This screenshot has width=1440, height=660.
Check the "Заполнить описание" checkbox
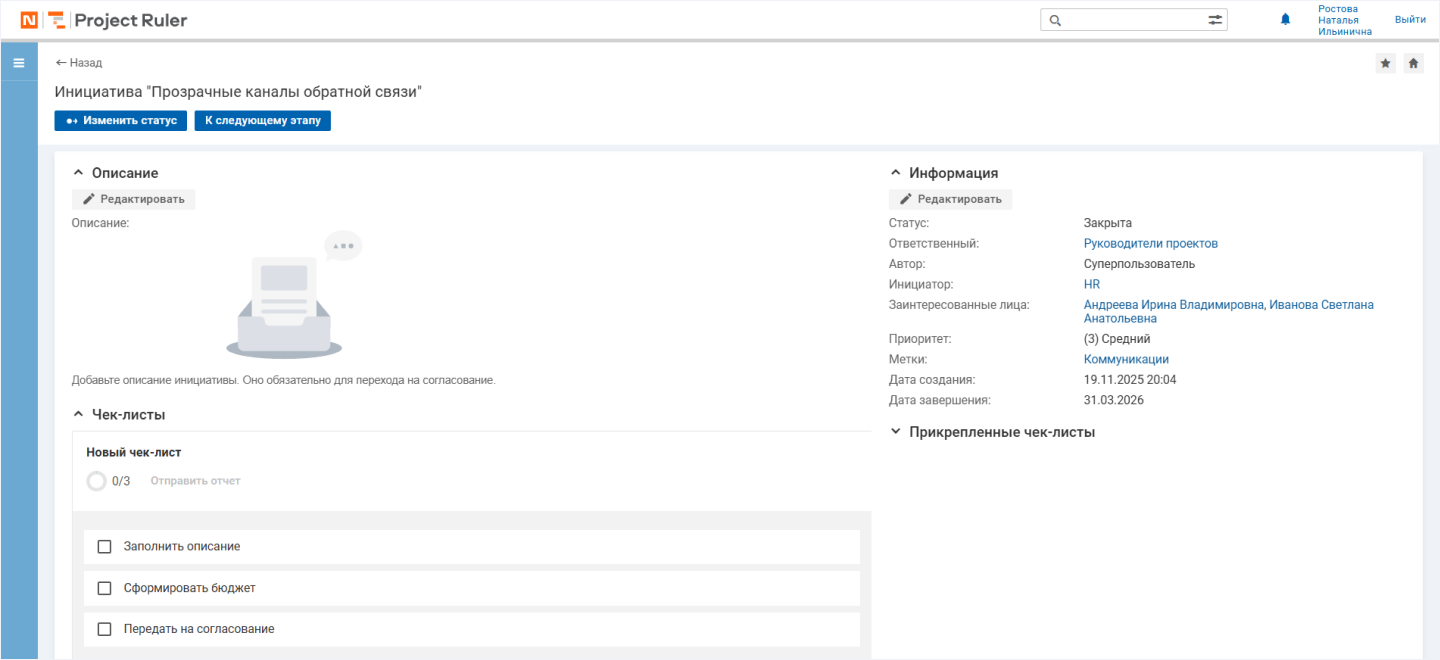point(104,547)
